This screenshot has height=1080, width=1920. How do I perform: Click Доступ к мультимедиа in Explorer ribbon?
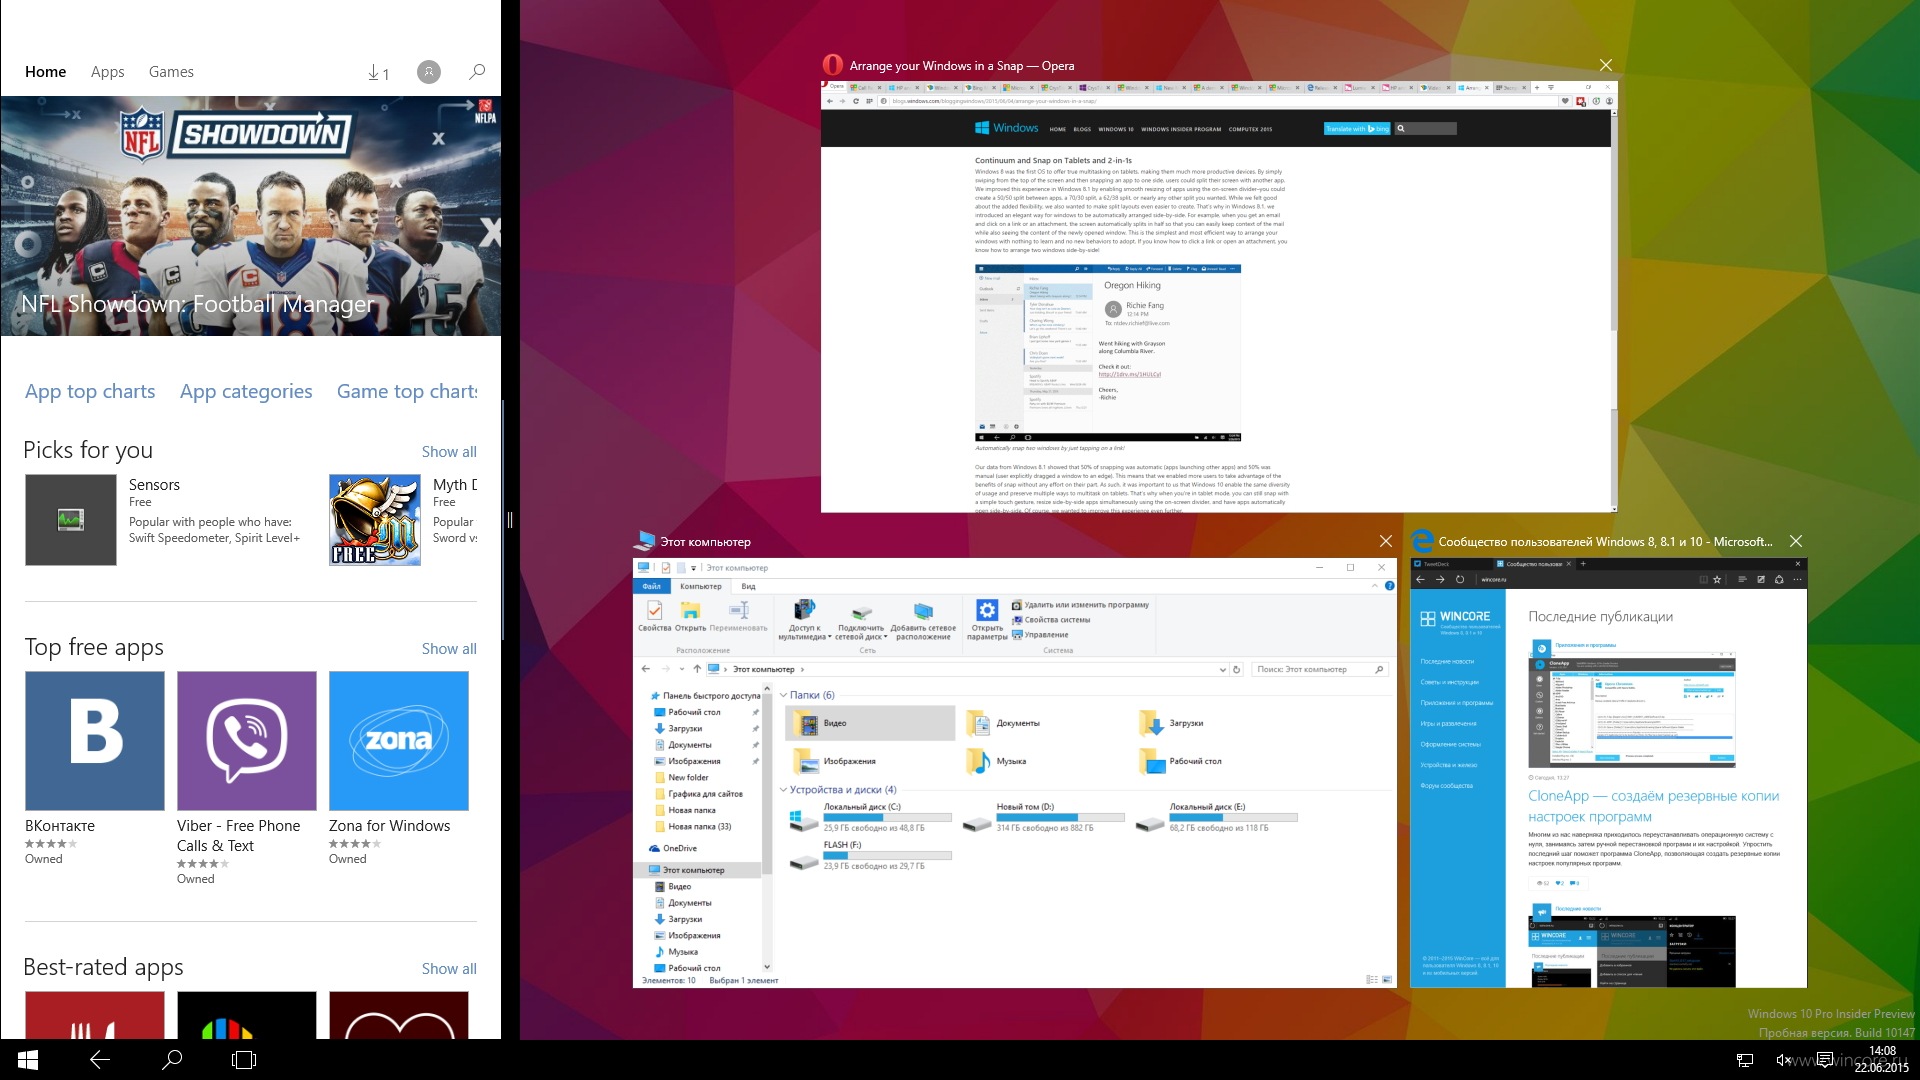pos(804,619)
